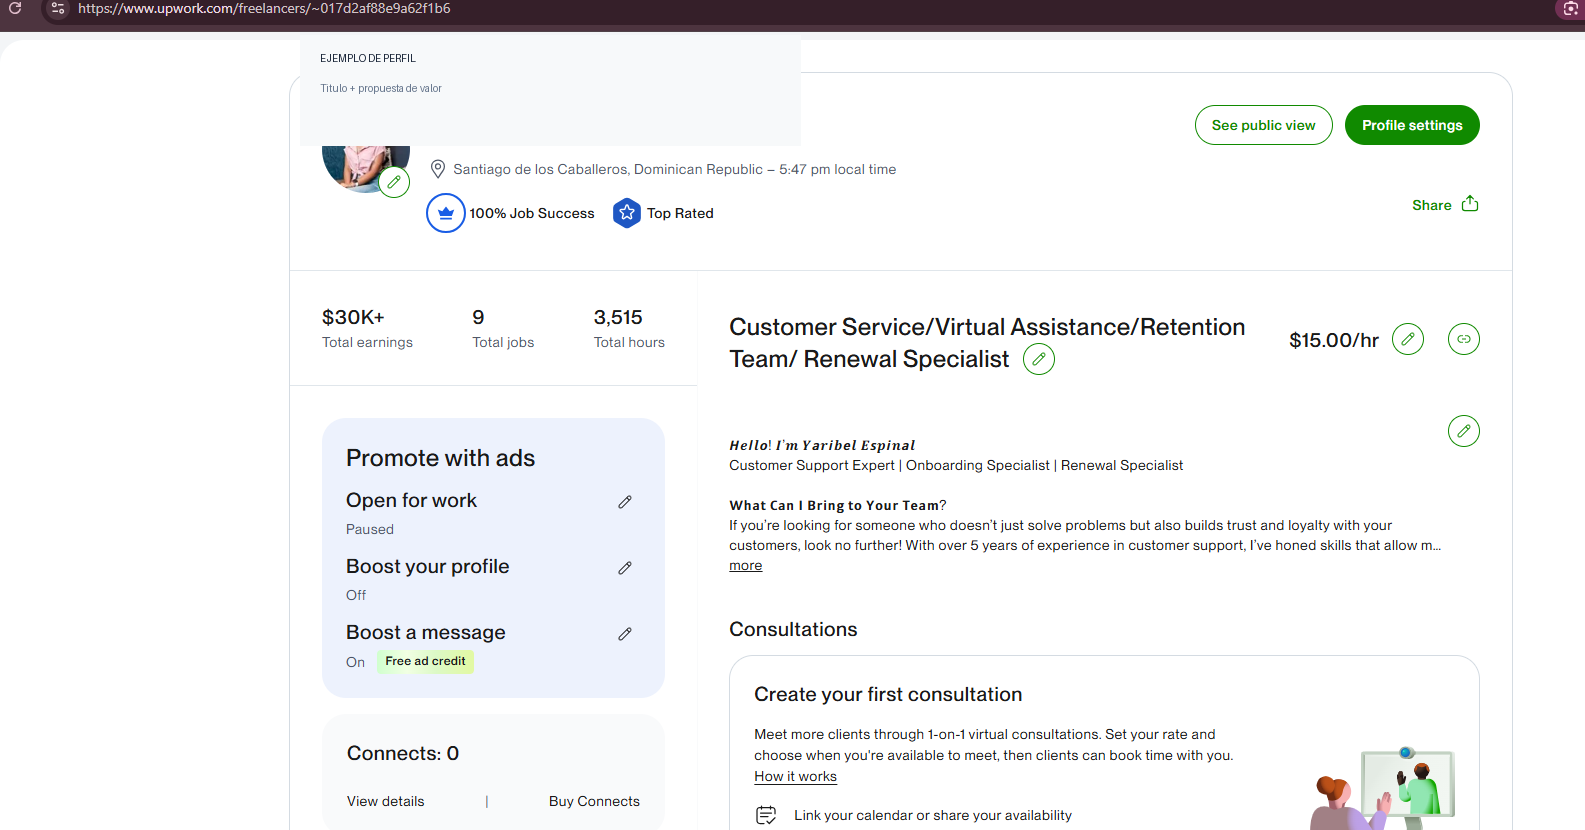Edit profile photo pencil icon
Screen dimensions: 1585x830
394,182
